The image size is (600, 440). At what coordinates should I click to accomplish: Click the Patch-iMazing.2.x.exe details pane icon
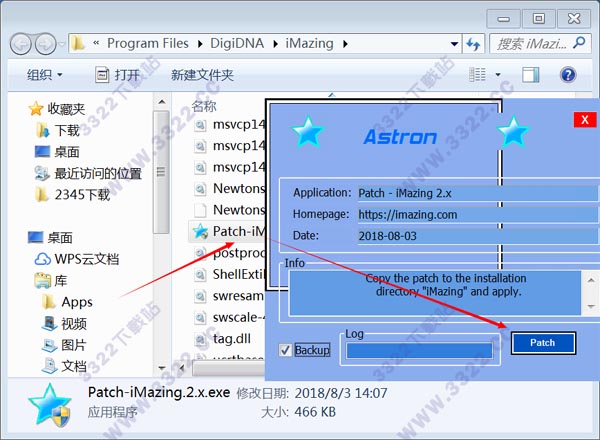[x=50, y=406]
